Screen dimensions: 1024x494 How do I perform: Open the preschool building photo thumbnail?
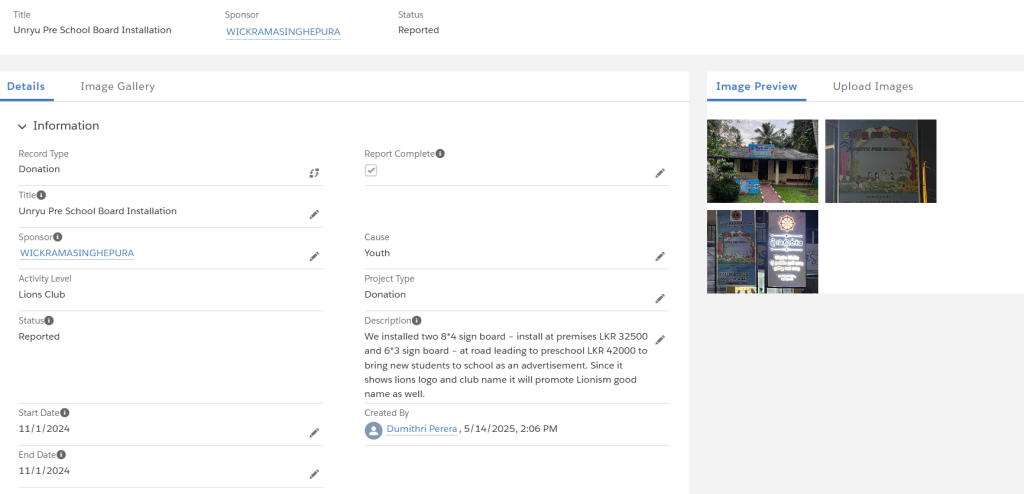[762, 161]
